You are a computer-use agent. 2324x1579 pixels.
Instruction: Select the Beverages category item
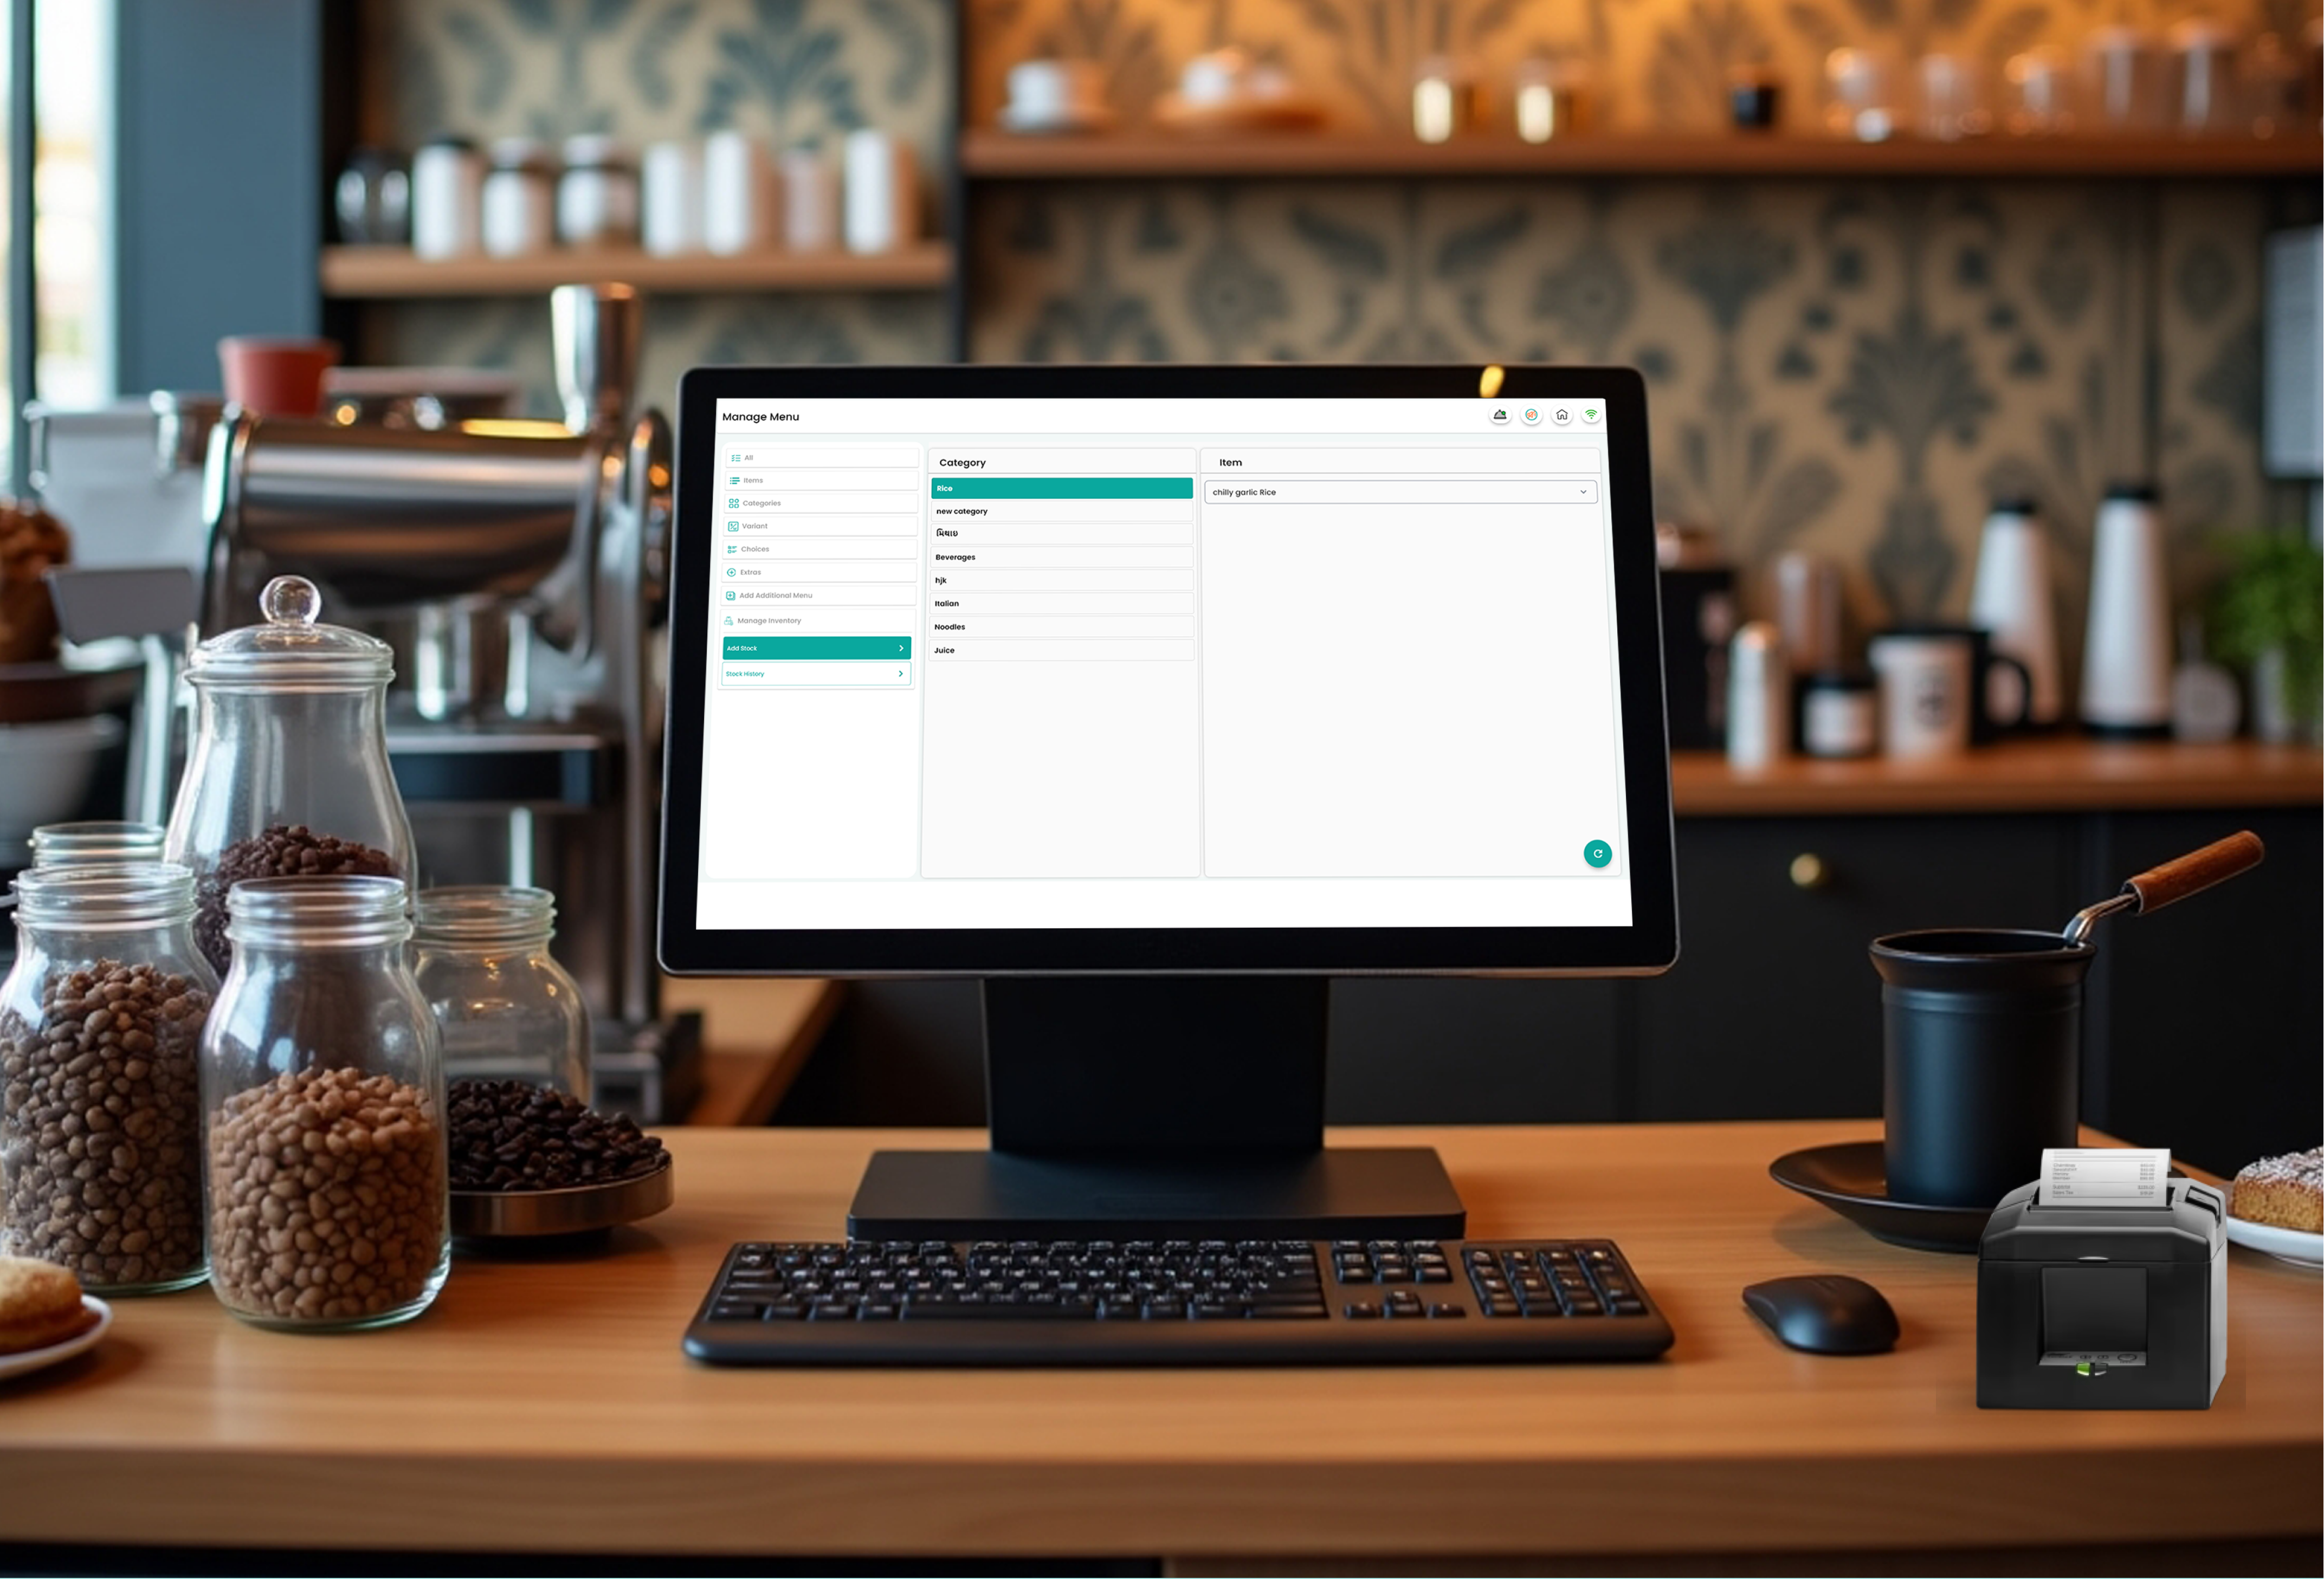pyautogui.click(x=1059, y=557)
